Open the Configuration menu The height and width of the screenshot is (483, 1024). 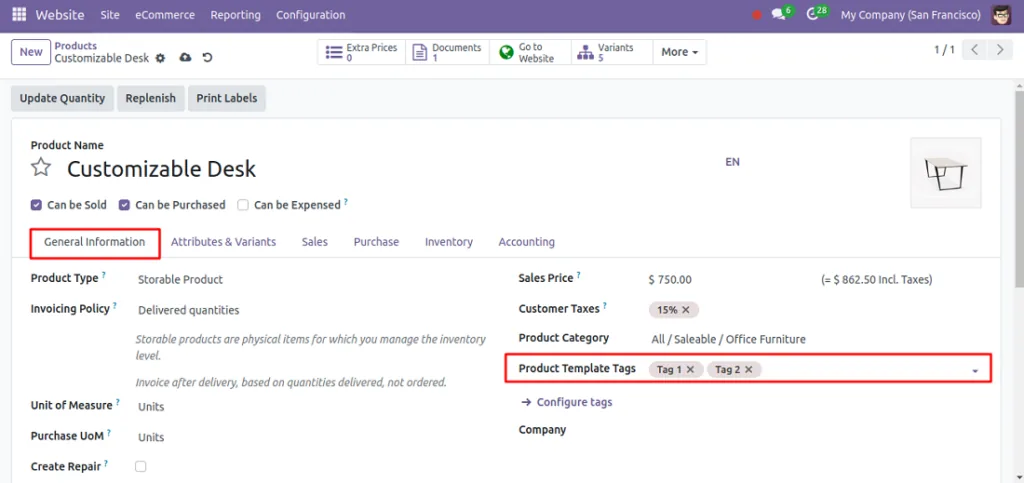(311, 14)
